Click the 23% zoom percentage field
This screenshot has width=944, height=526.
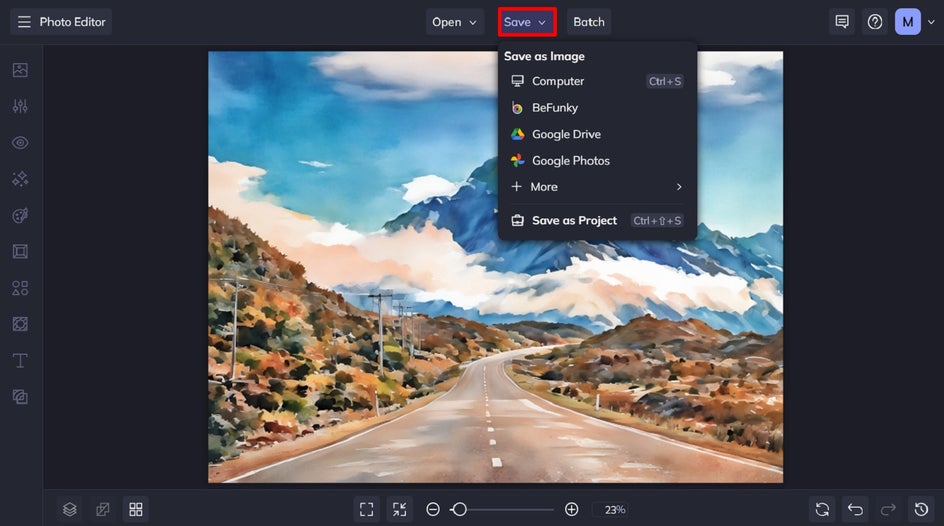[x=615, y=510]
